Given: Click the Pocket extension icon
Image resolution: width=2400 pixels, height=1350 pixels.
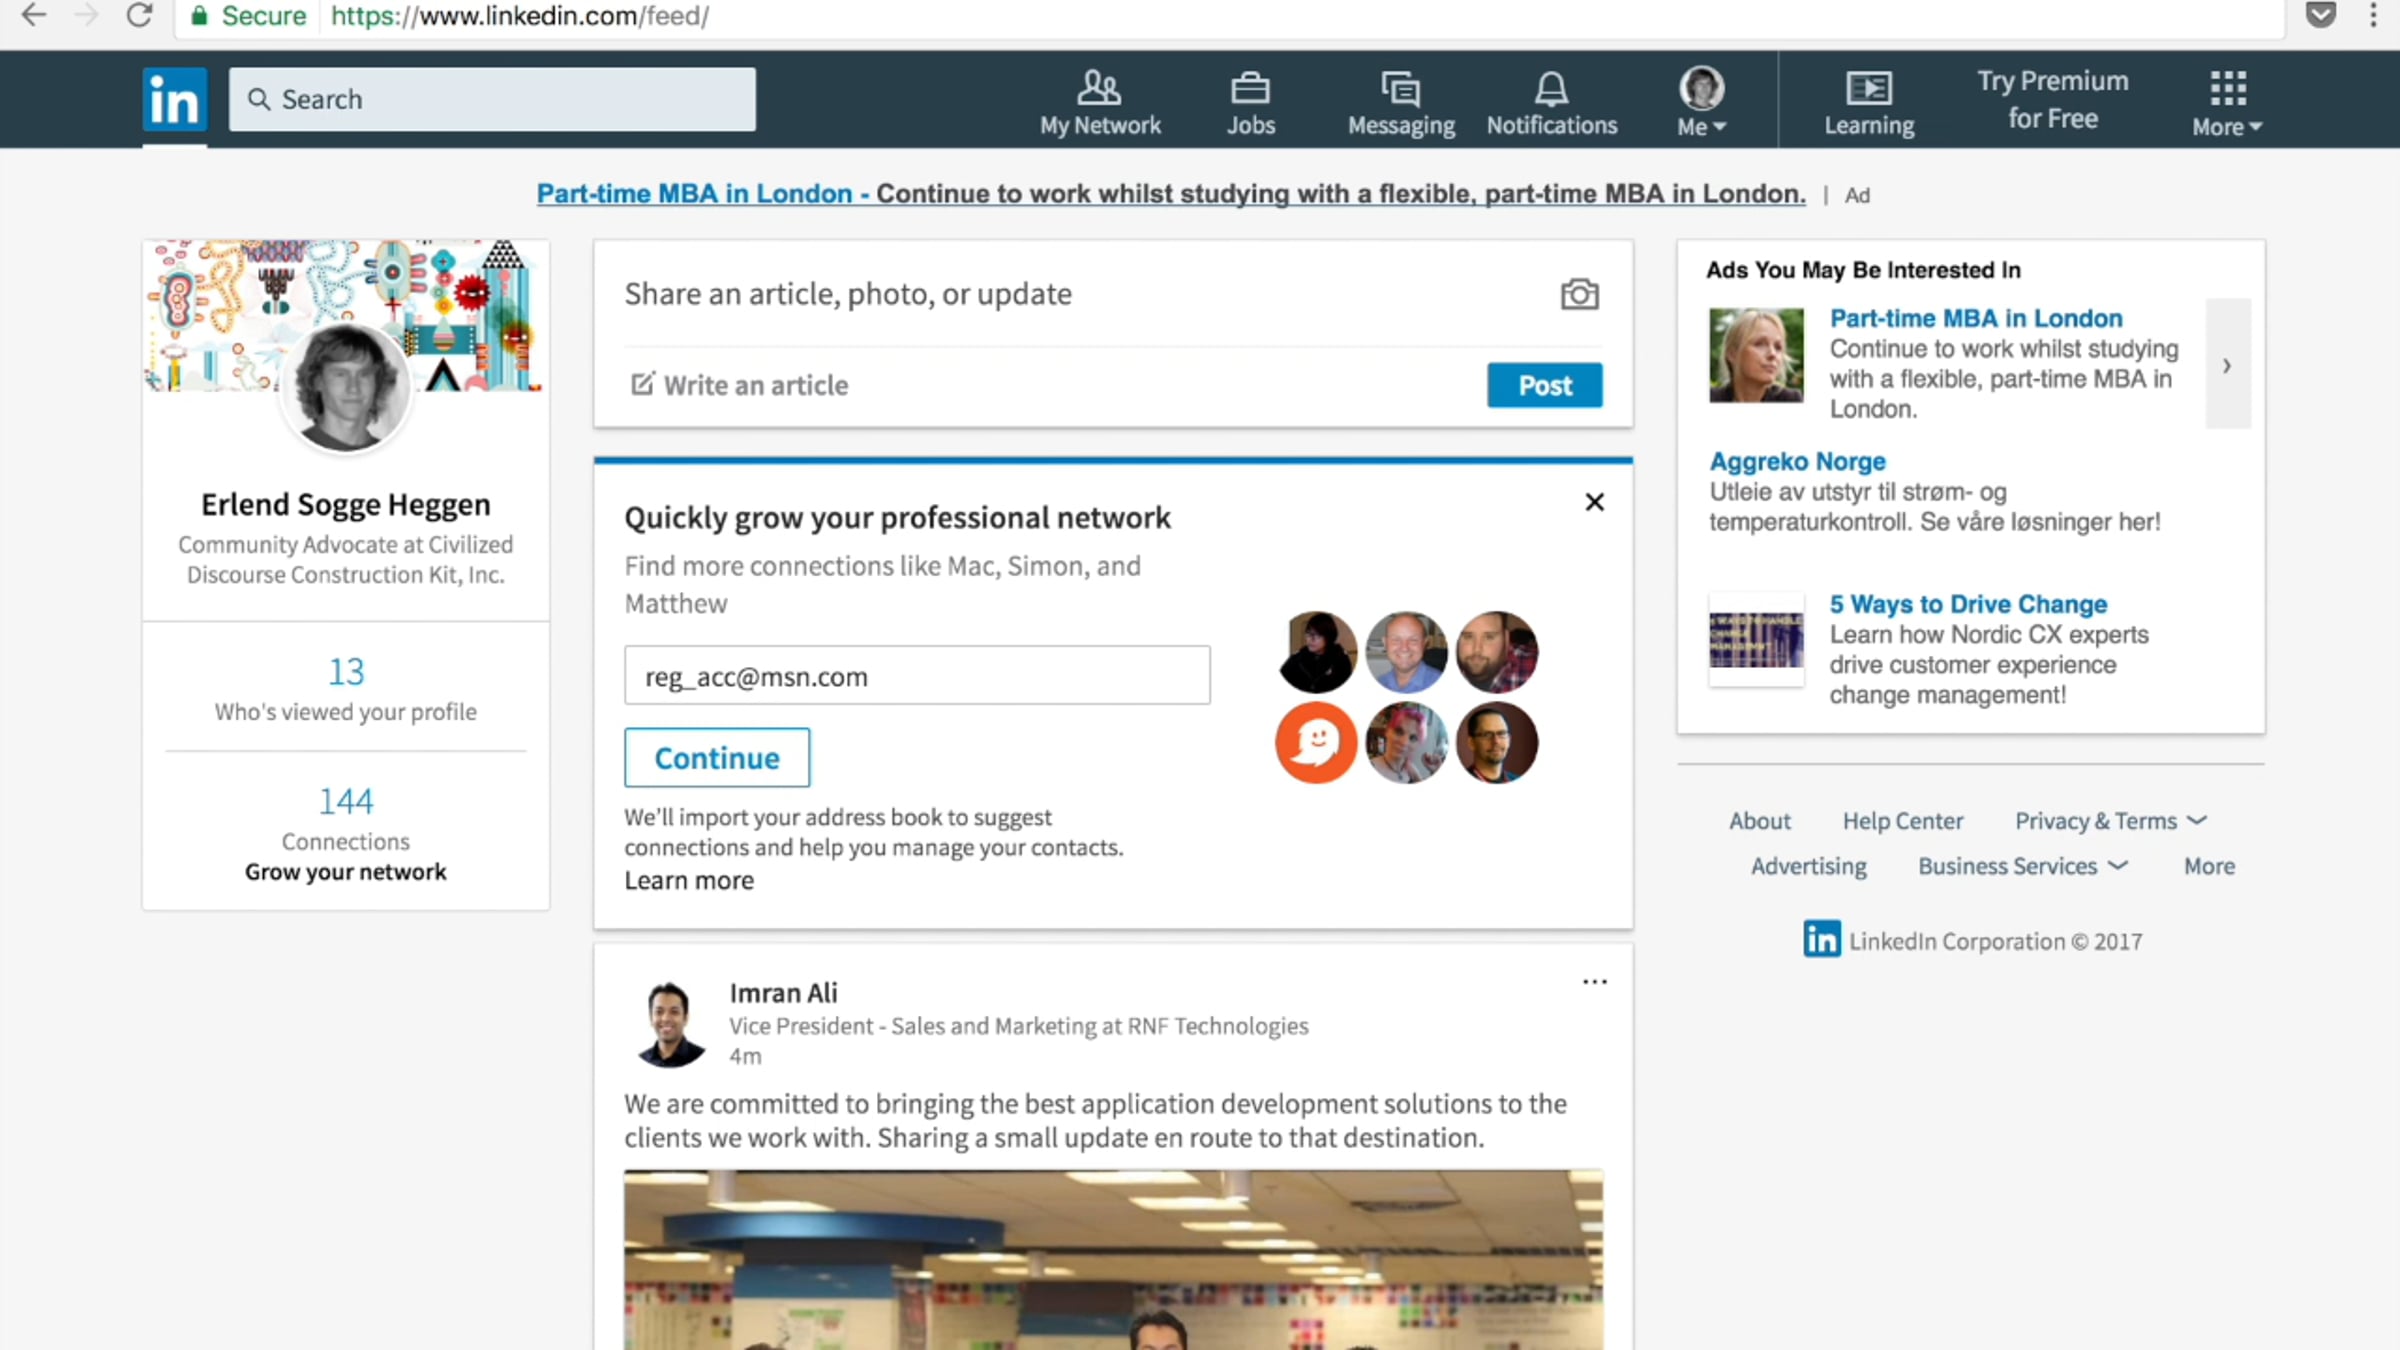Looking at the screenshot, I should pyautogui.click(x=2321, y=15).
